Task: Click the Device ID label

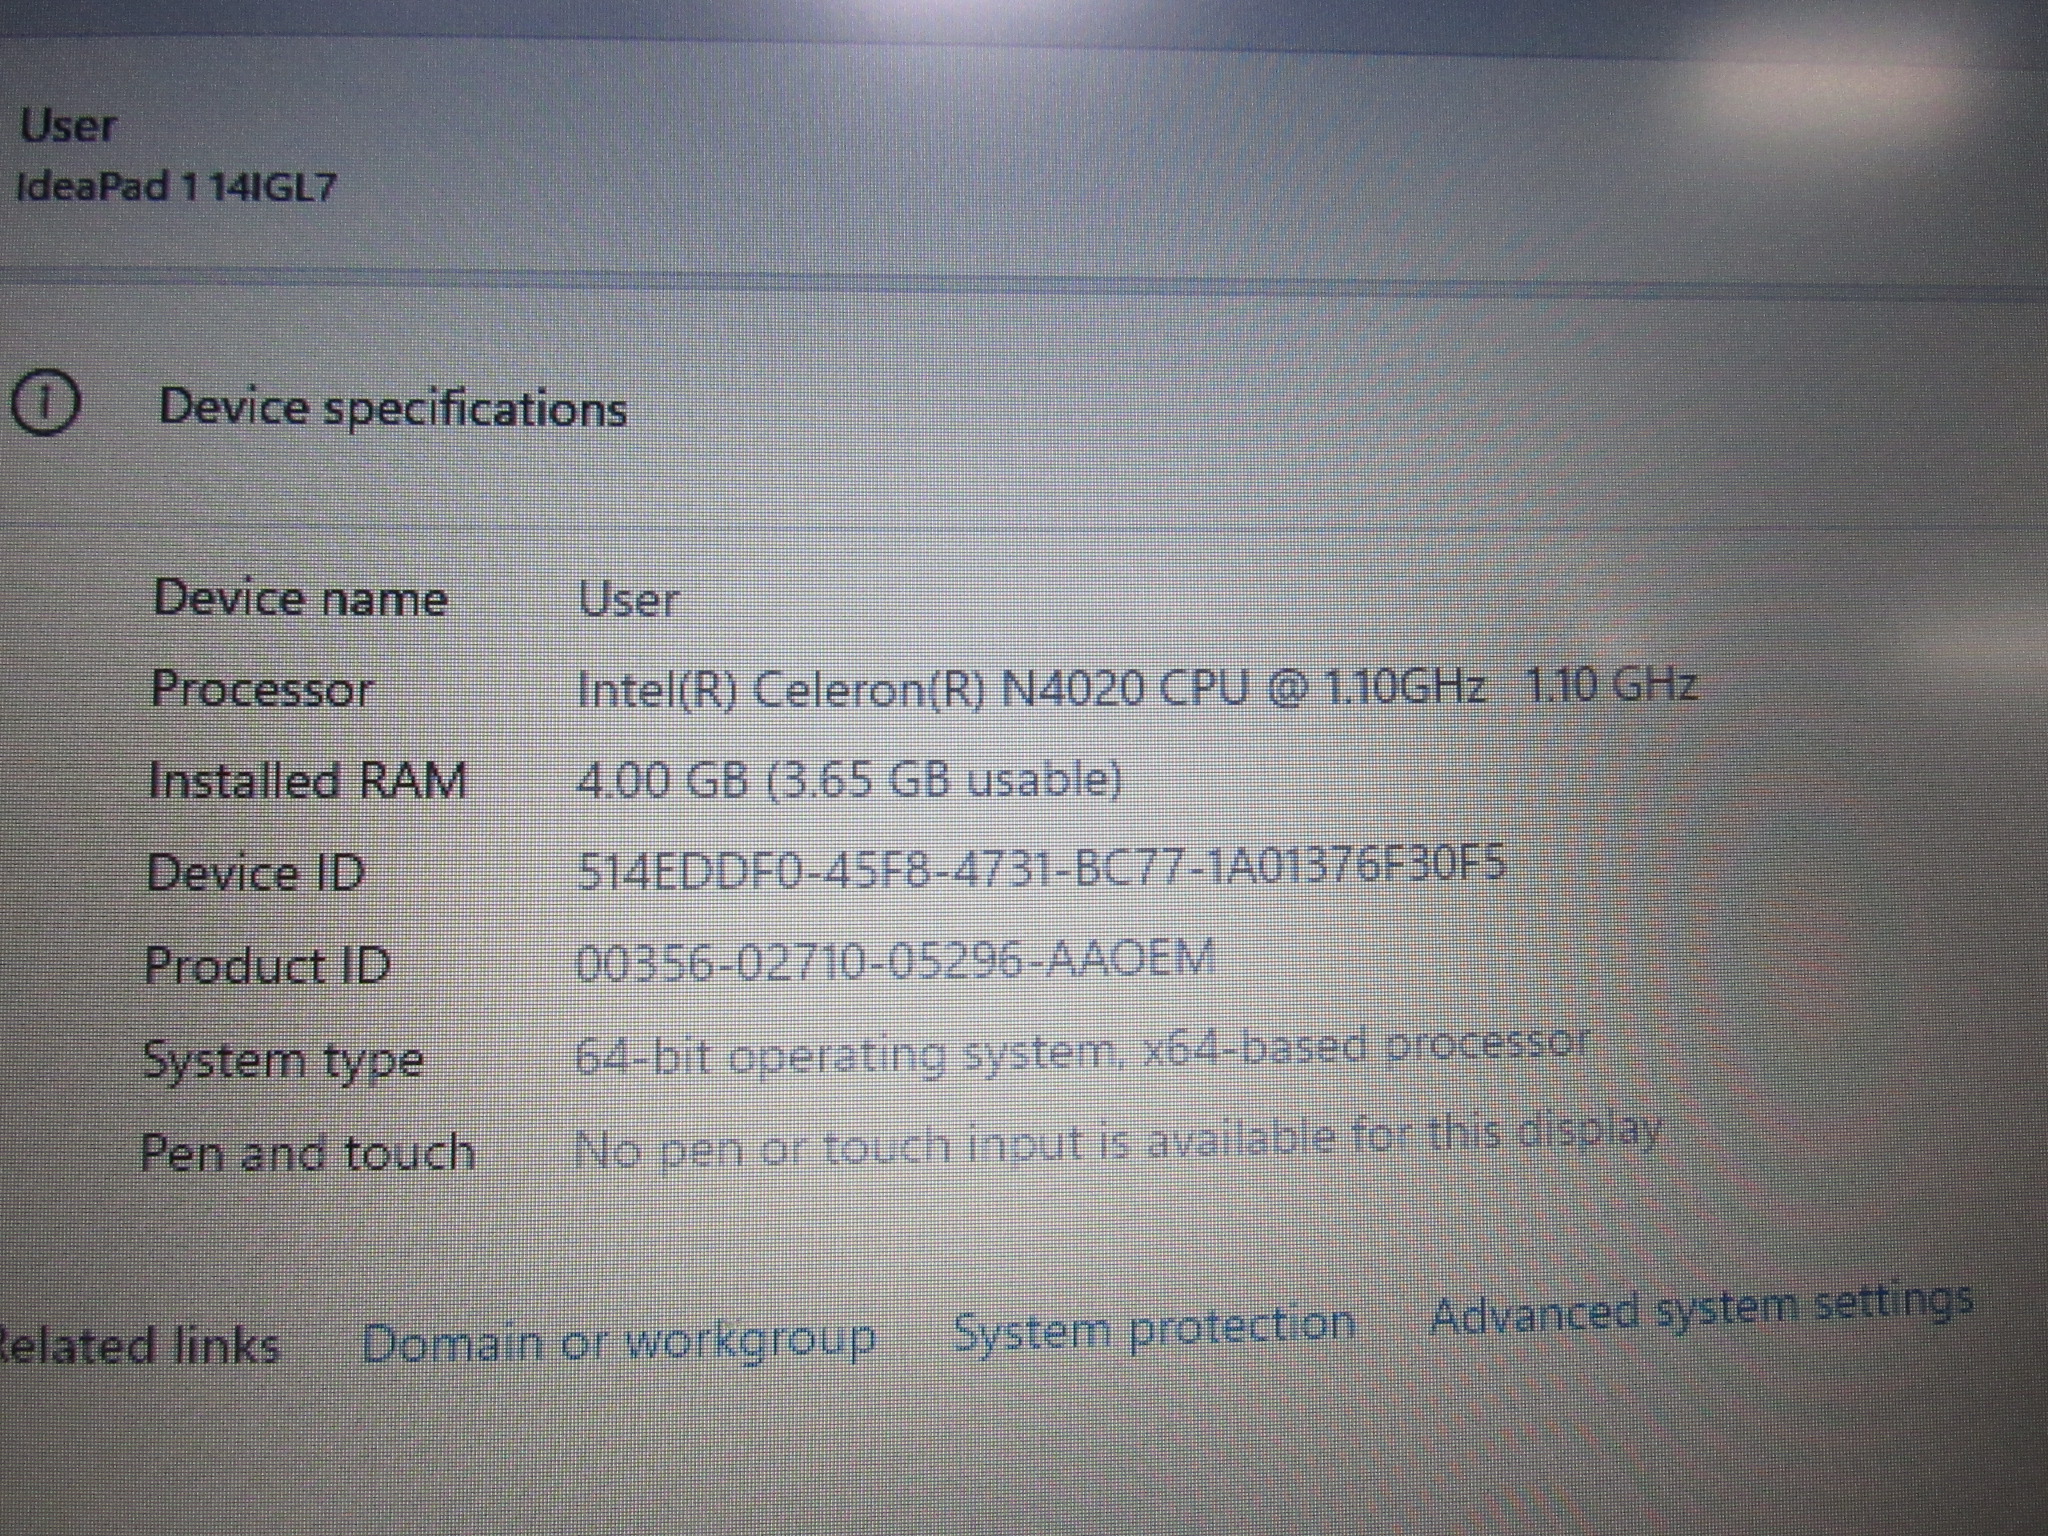Action: [x=256, y=873]
